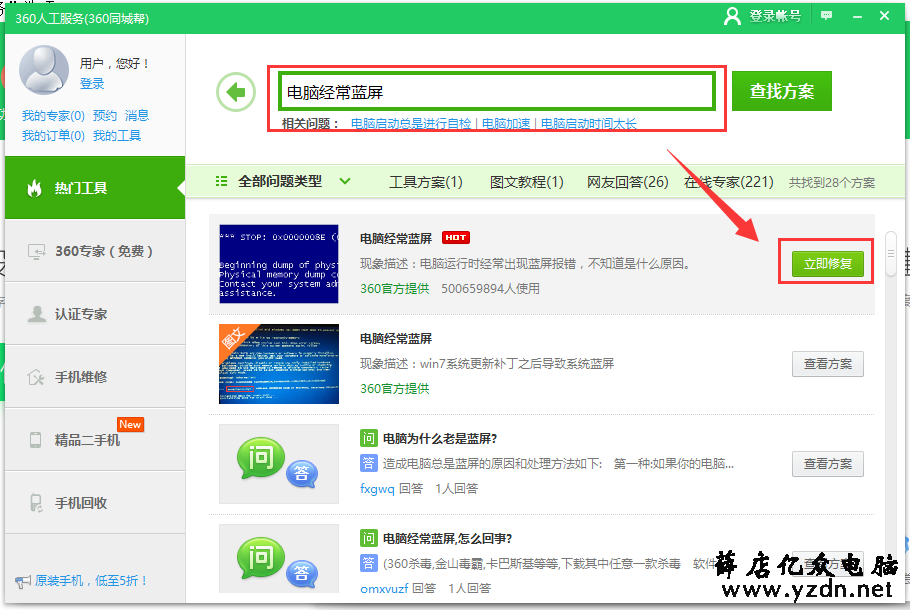Screen dimensions: 910x610
Task: Open 我的专家(0) link
Action: pos(53,115)
